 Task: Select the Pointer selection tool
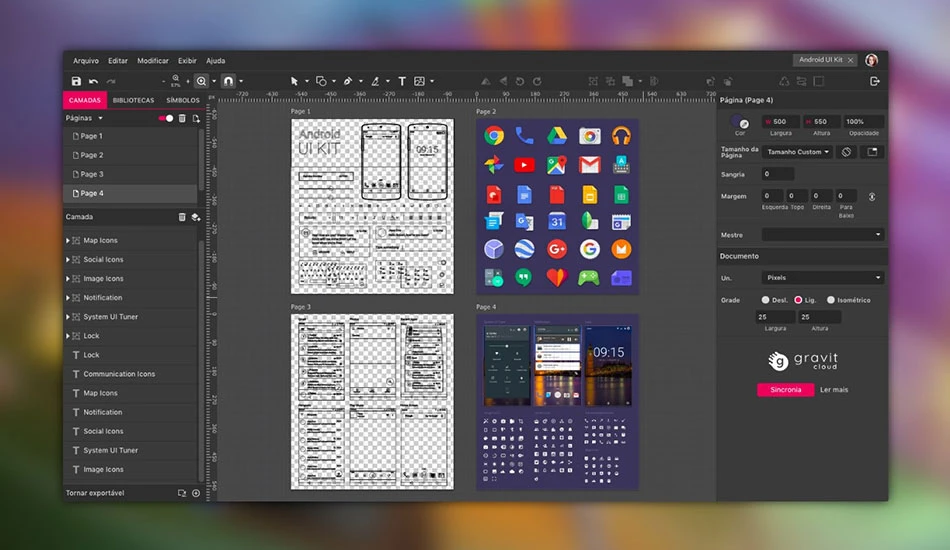[x=294, y=81]
